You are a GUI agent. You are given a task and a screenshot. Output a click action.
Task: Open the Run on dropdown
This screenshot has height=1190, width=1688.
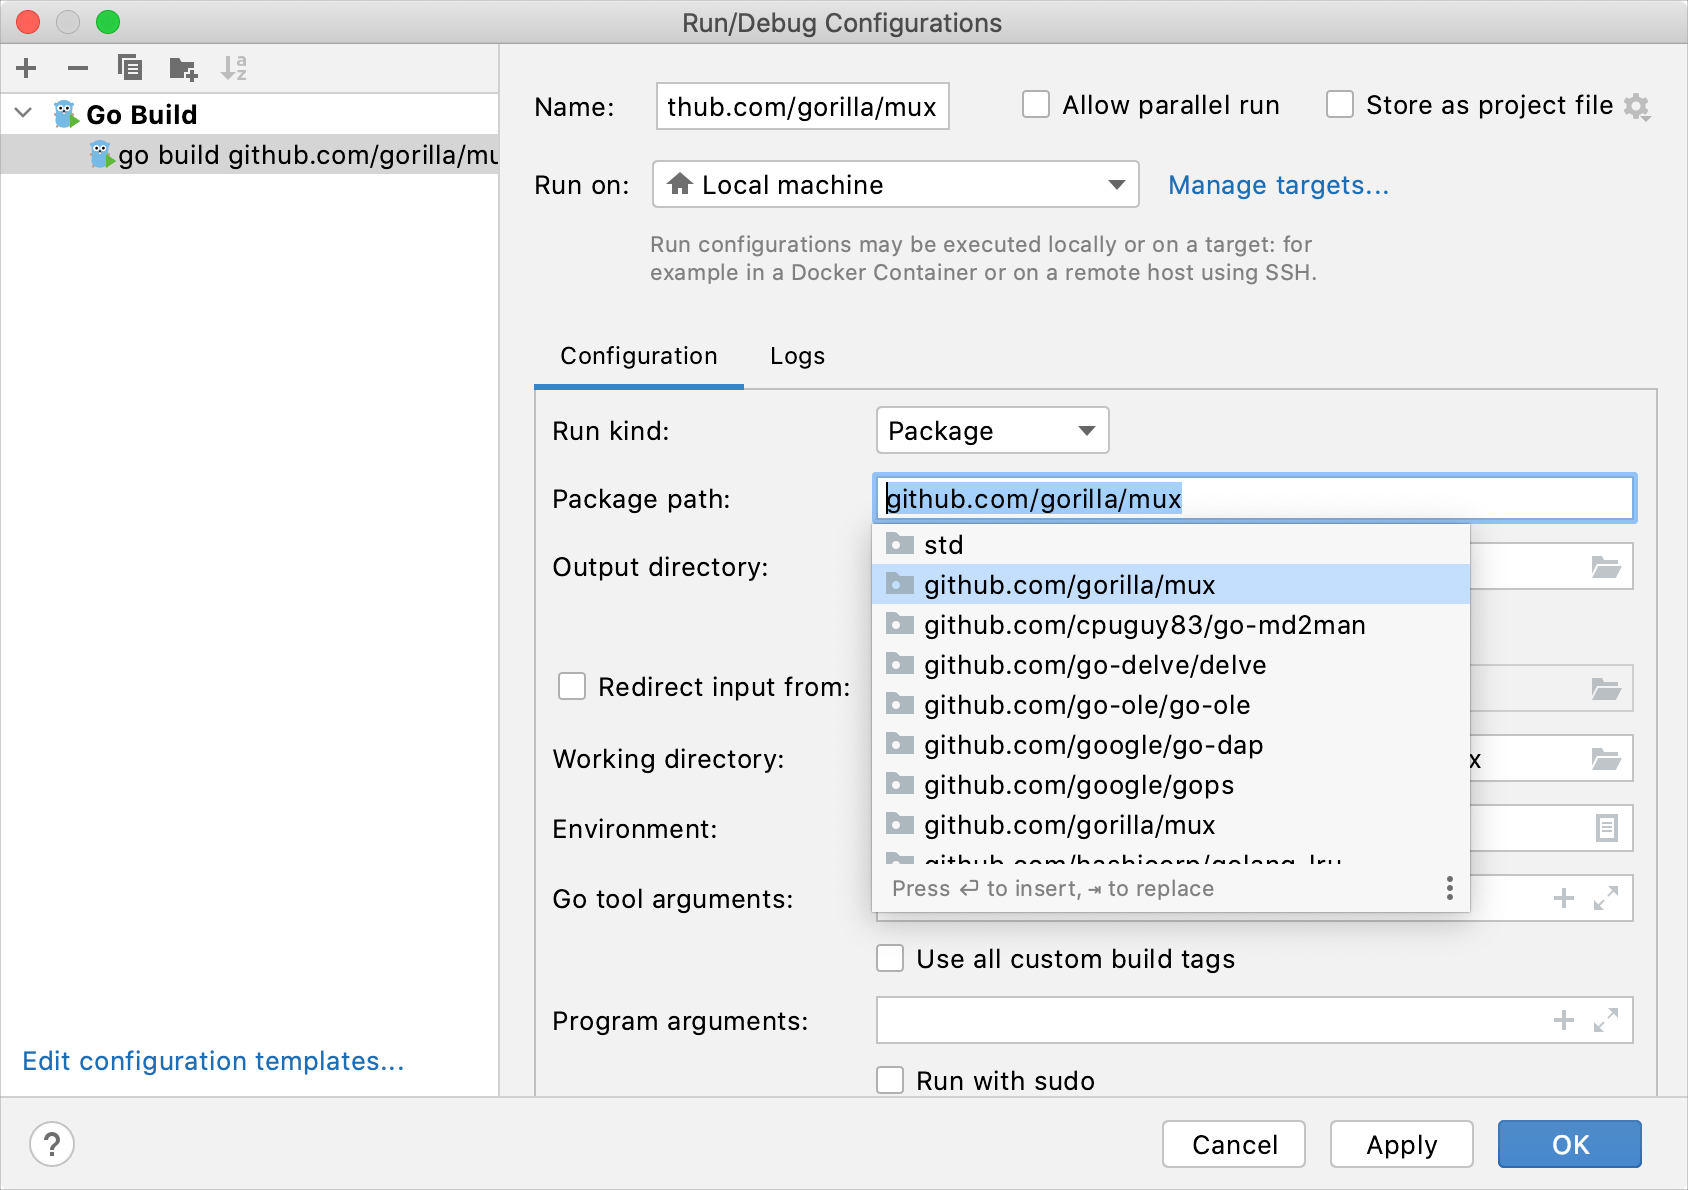(1117, 184)
